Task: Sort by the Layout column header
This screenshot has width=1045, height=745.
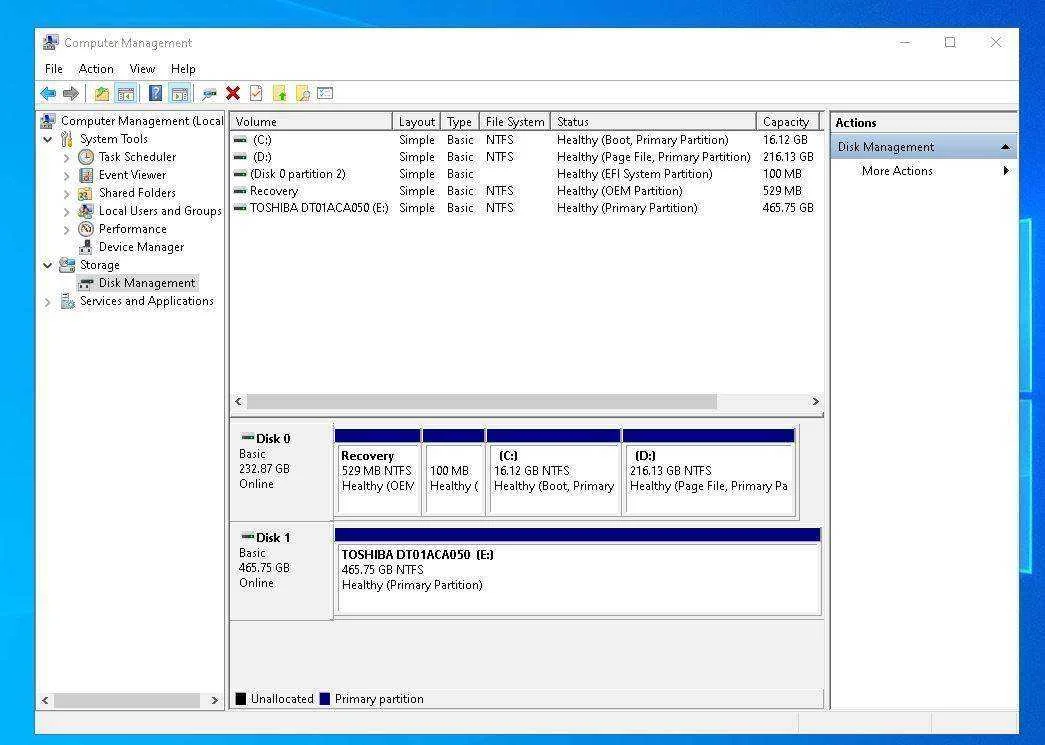Action: click(417, 121)
